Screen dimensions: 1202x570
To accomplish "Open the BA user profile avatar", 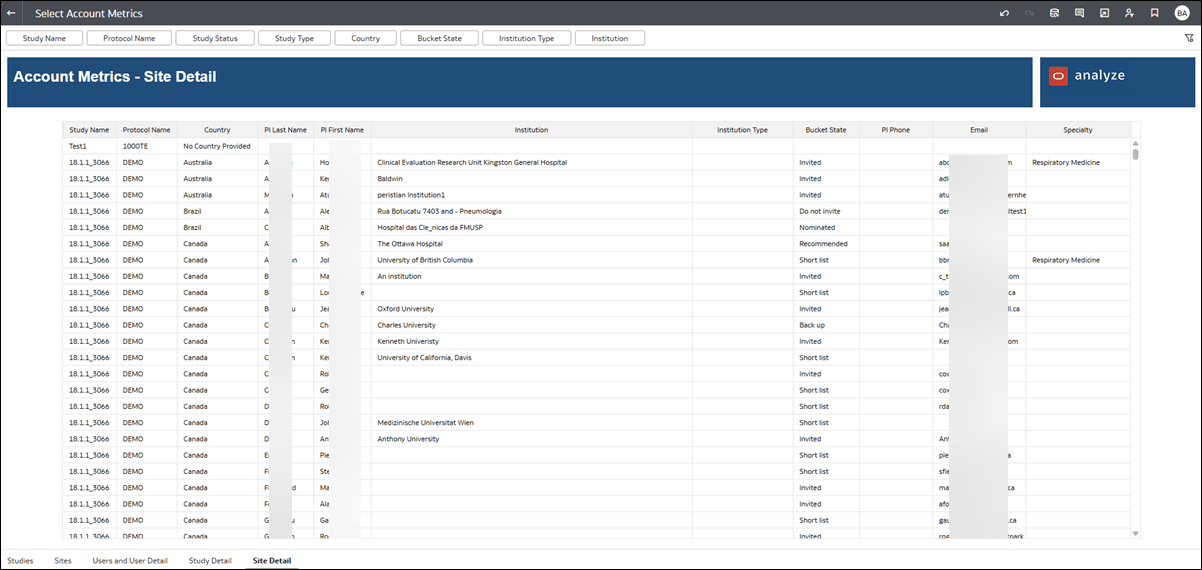I will tap(1182, 13).
